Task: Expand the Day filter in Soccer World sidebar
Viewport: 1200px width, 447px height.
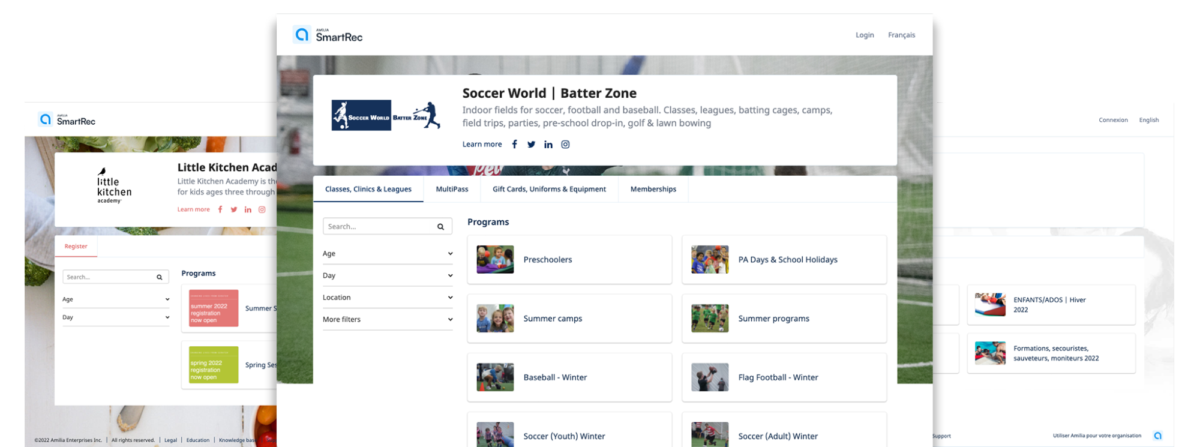Action: tap(387, 275)
